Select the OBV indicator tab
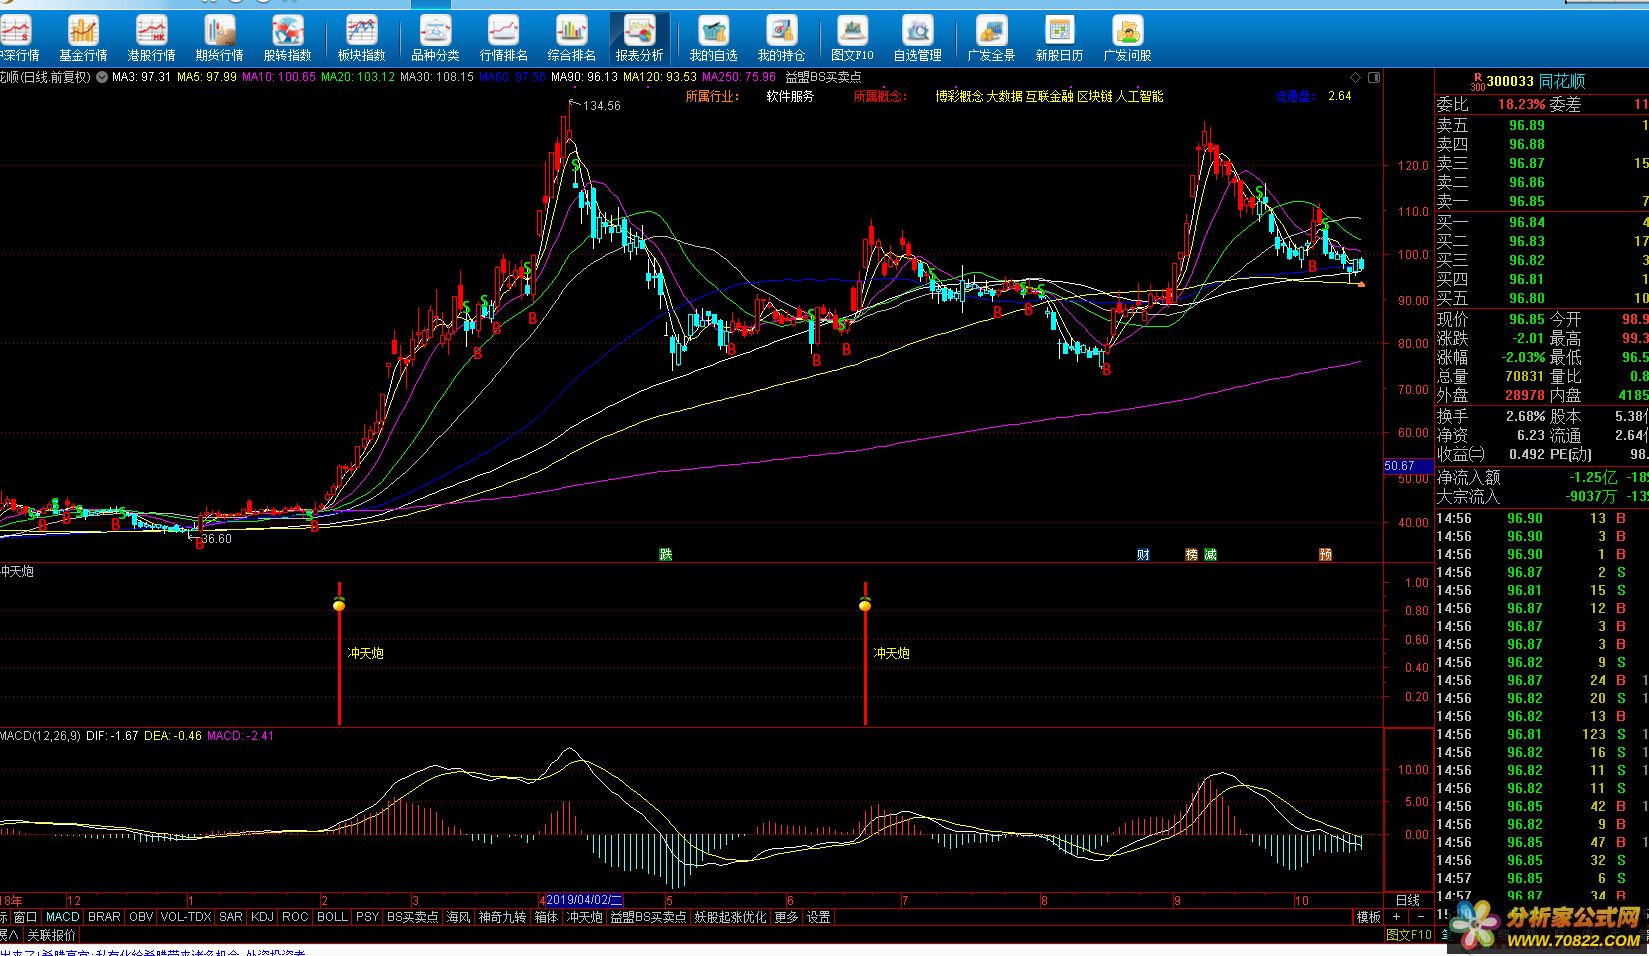 [141, 917]
